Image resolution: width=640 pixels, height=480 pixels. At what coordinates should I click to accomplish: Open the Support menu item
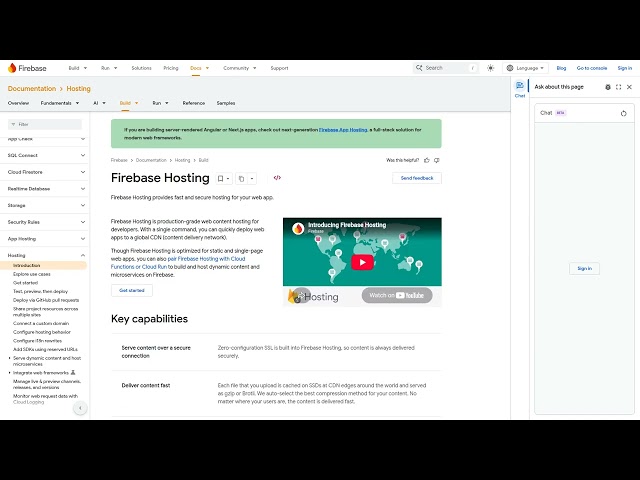(x=279, y=68)
